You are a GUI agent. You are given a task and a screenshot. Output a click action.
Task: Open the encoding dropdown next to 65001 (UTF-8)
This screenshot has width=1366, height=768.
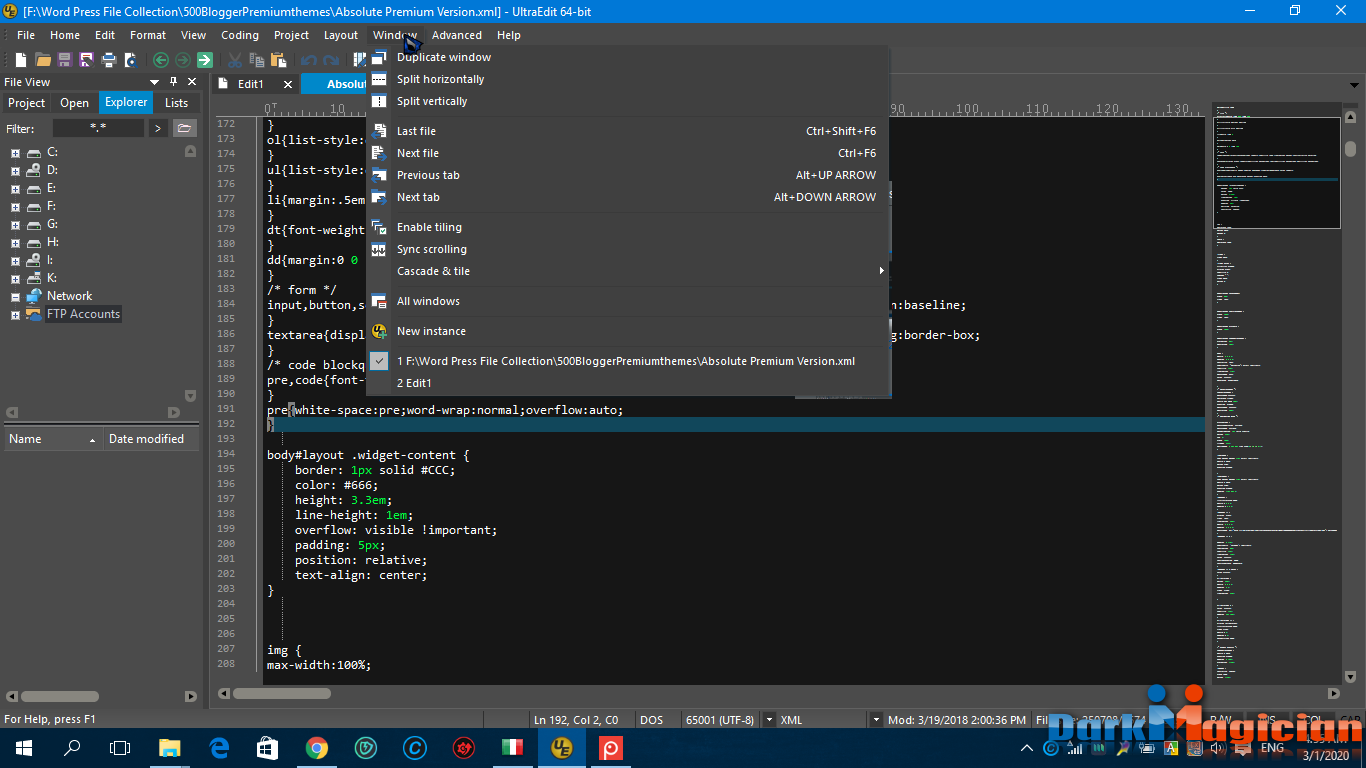point(769,720)
